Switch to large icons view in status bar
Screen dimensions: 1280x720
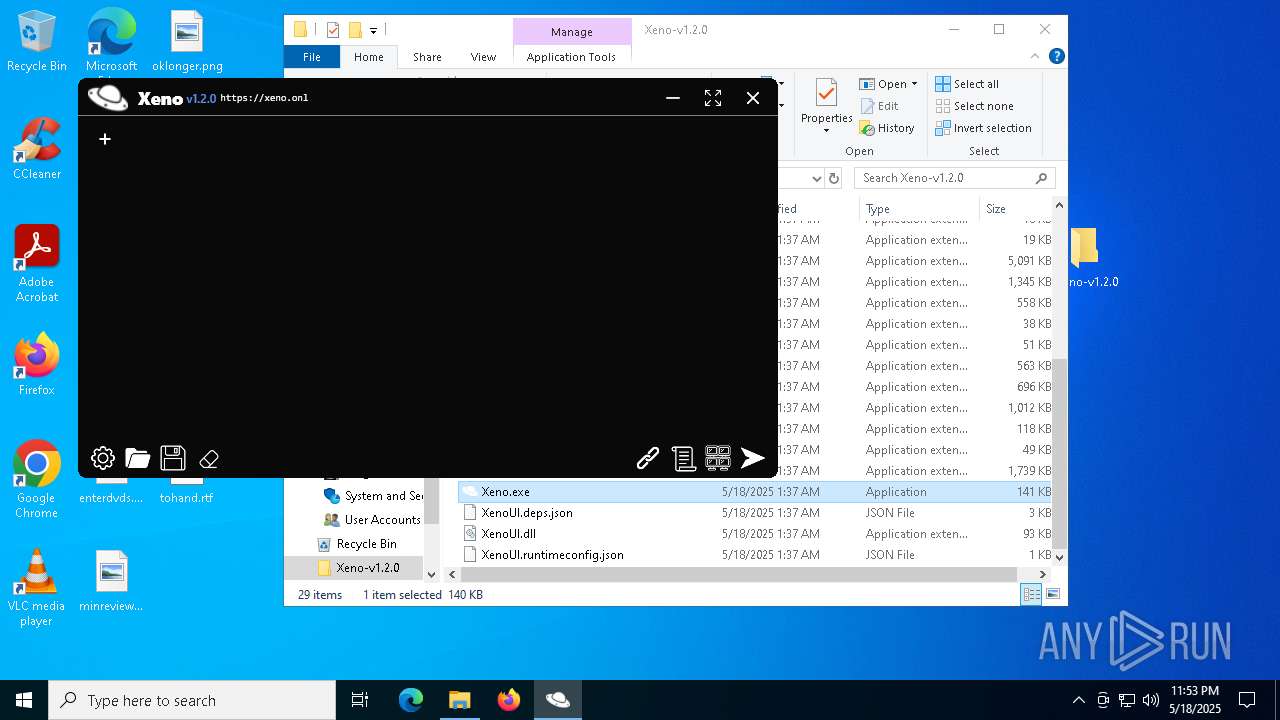click(1053, 595)
